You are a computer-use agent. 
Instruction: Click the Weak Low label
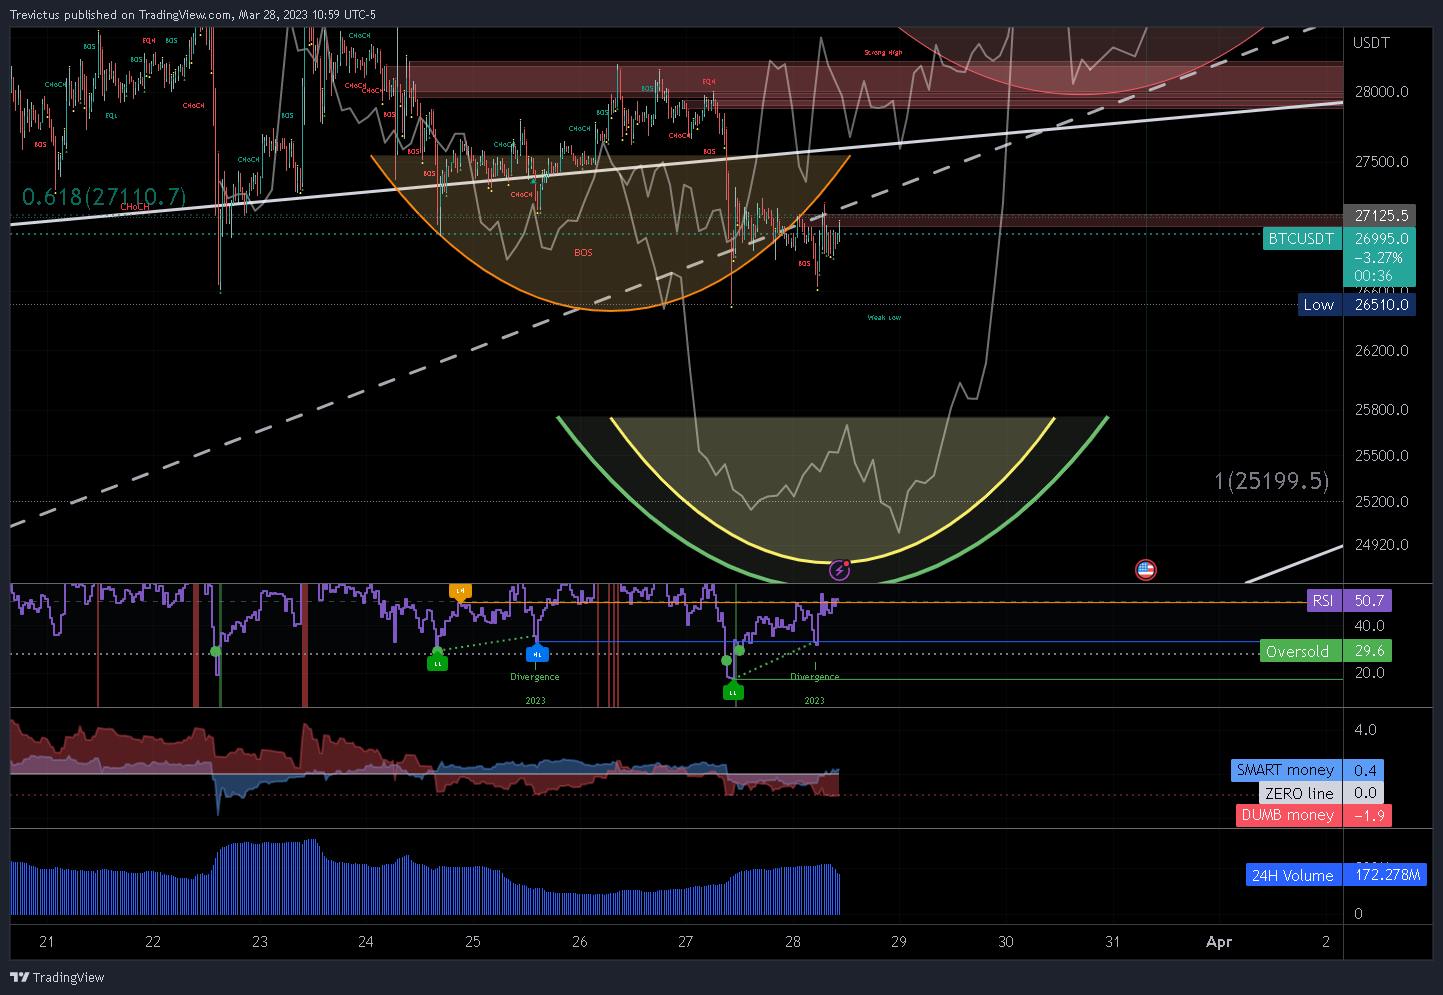pyautogui.click(x=884, y=318)
